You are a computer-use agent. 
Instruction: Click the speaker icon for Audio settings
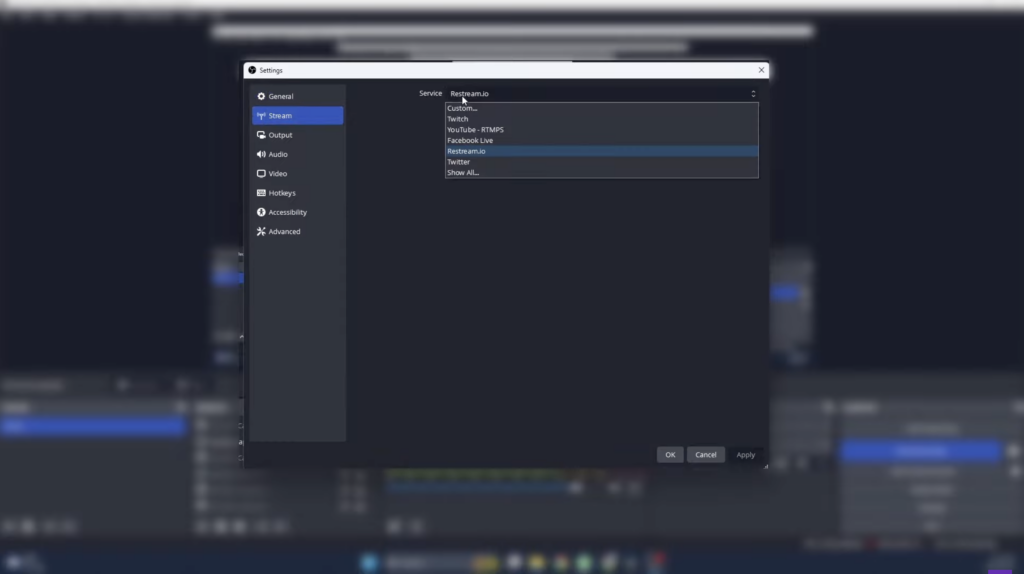pos(261,154)
